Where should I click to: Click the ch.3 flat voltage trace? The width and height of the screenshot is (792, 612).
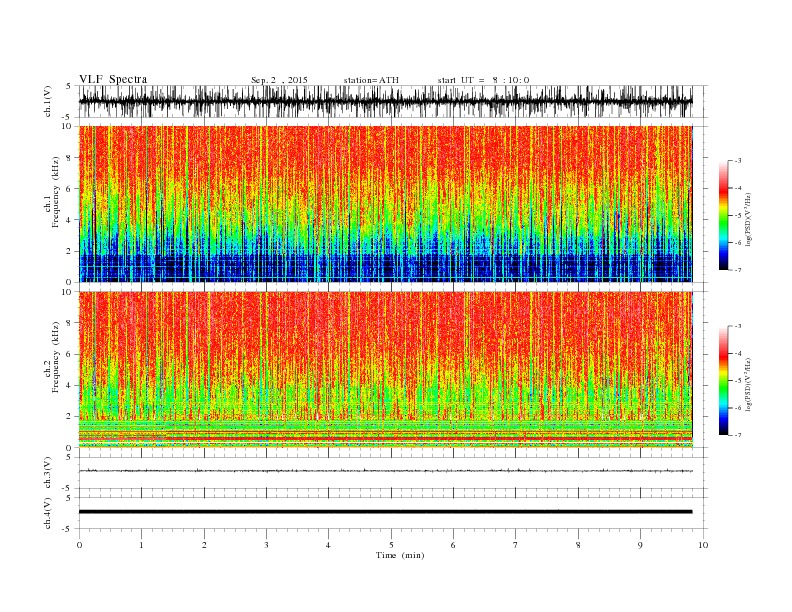pos(385,471)
